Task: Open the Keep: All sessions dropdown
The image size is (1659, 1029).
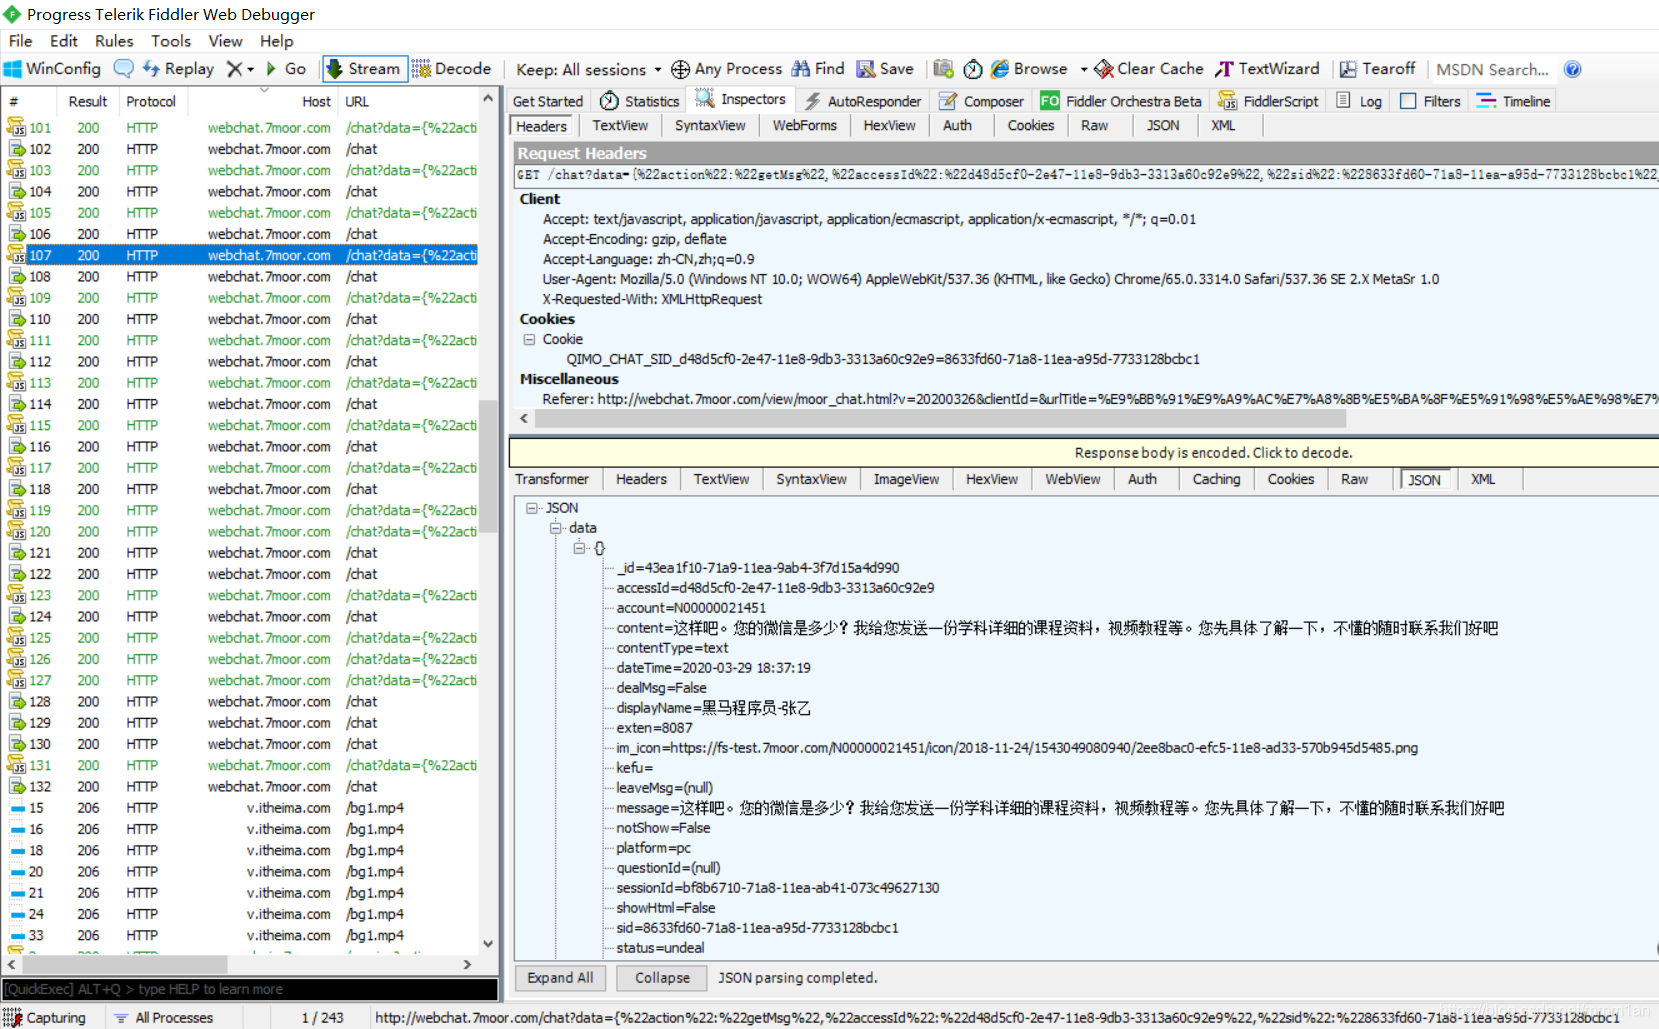Action: coord(589,70)
